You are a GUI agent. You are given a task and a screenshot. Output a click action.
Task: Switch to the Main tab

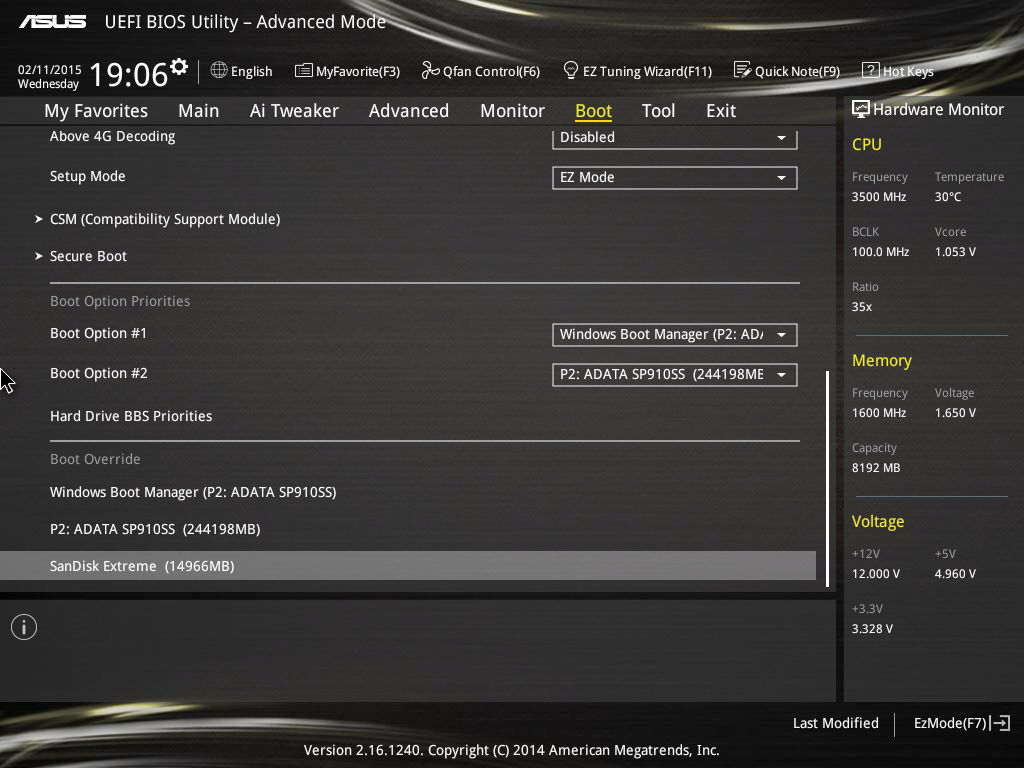click(x=199, y=111)
